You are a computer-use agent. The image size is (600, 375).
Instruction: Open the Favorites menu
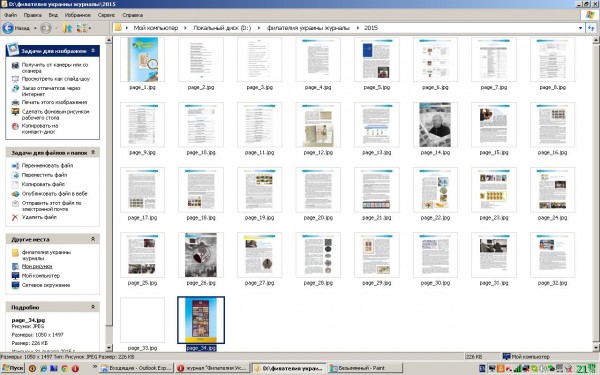[x=77, y=15]
